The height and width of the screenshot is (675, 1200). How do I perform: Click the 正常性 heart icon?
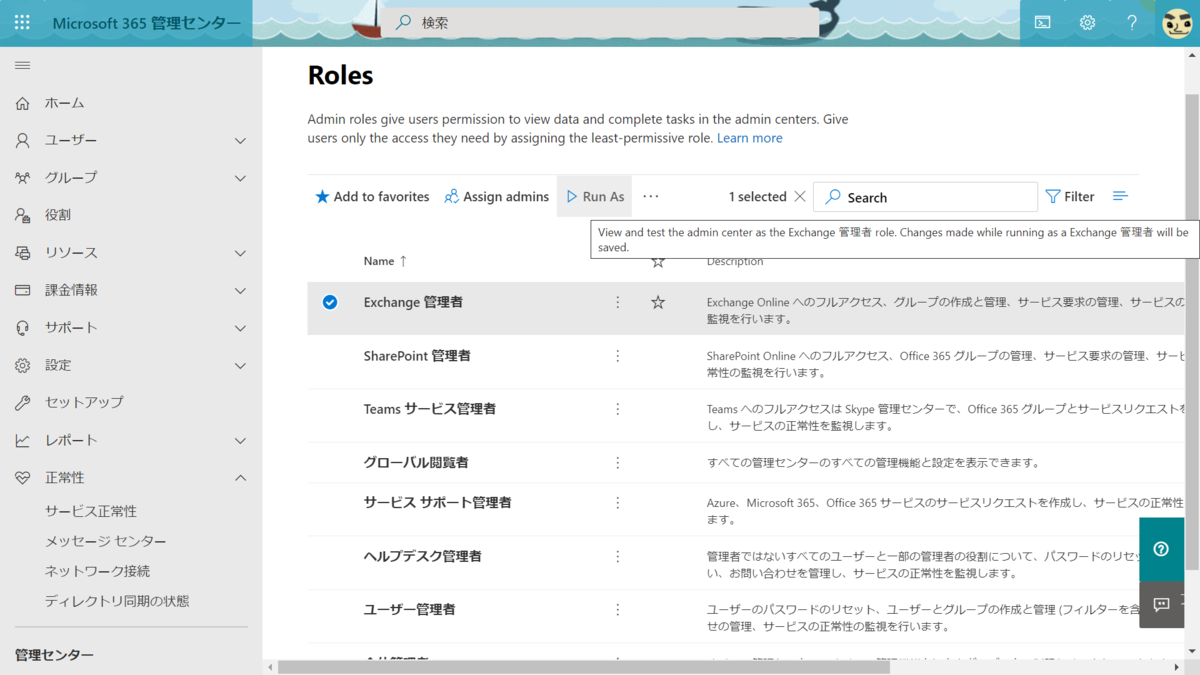[x=22, y=478]
